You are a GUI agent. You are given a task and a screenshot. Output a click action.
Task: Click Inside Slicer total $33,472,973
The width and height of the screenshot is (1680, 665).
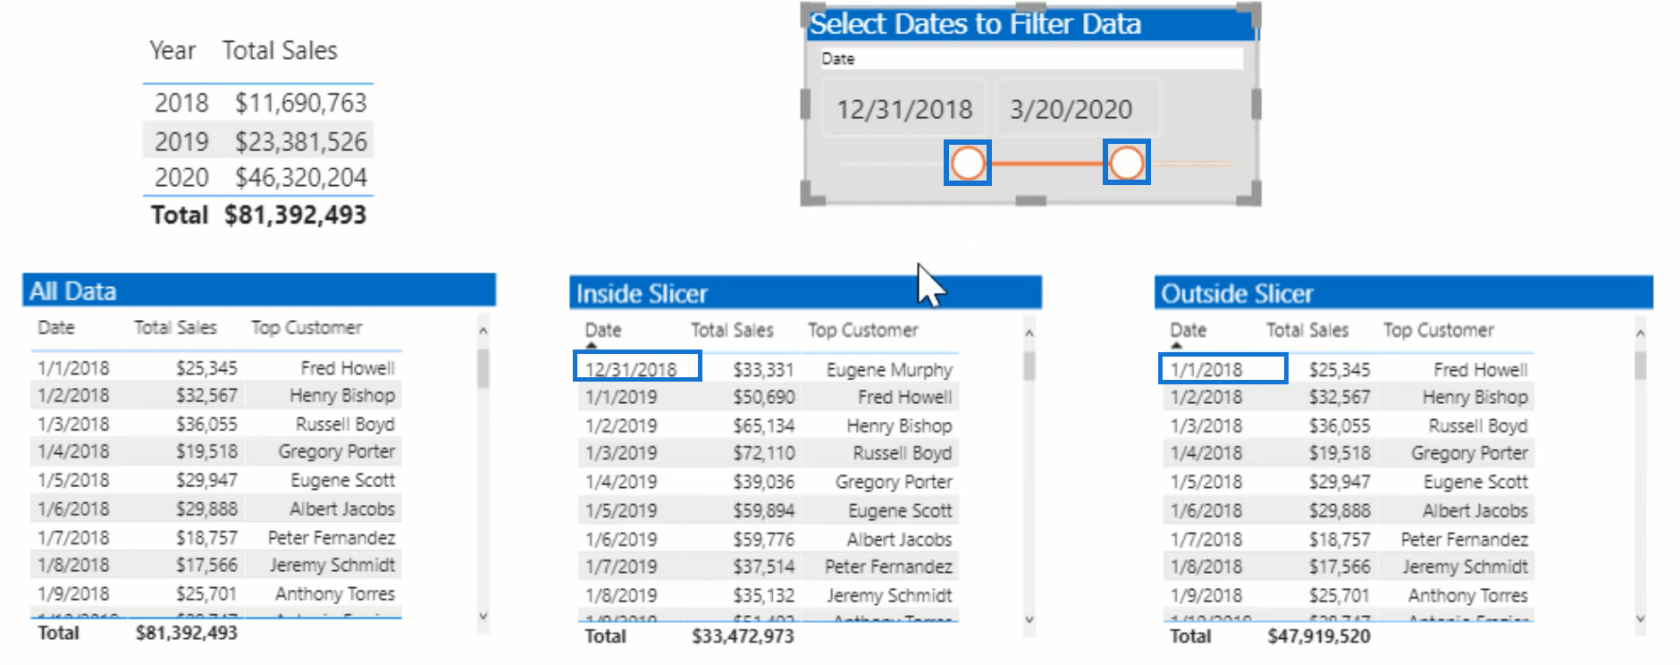pos(743,636)
